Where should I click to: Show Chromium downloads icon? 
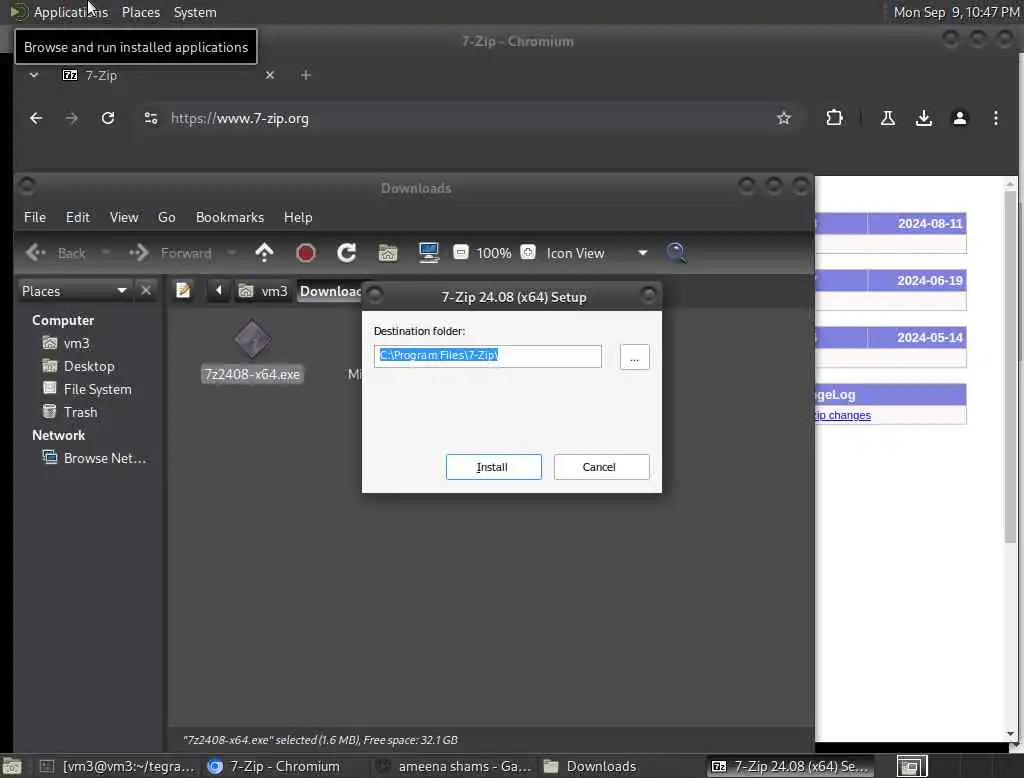tap(923, 118)
